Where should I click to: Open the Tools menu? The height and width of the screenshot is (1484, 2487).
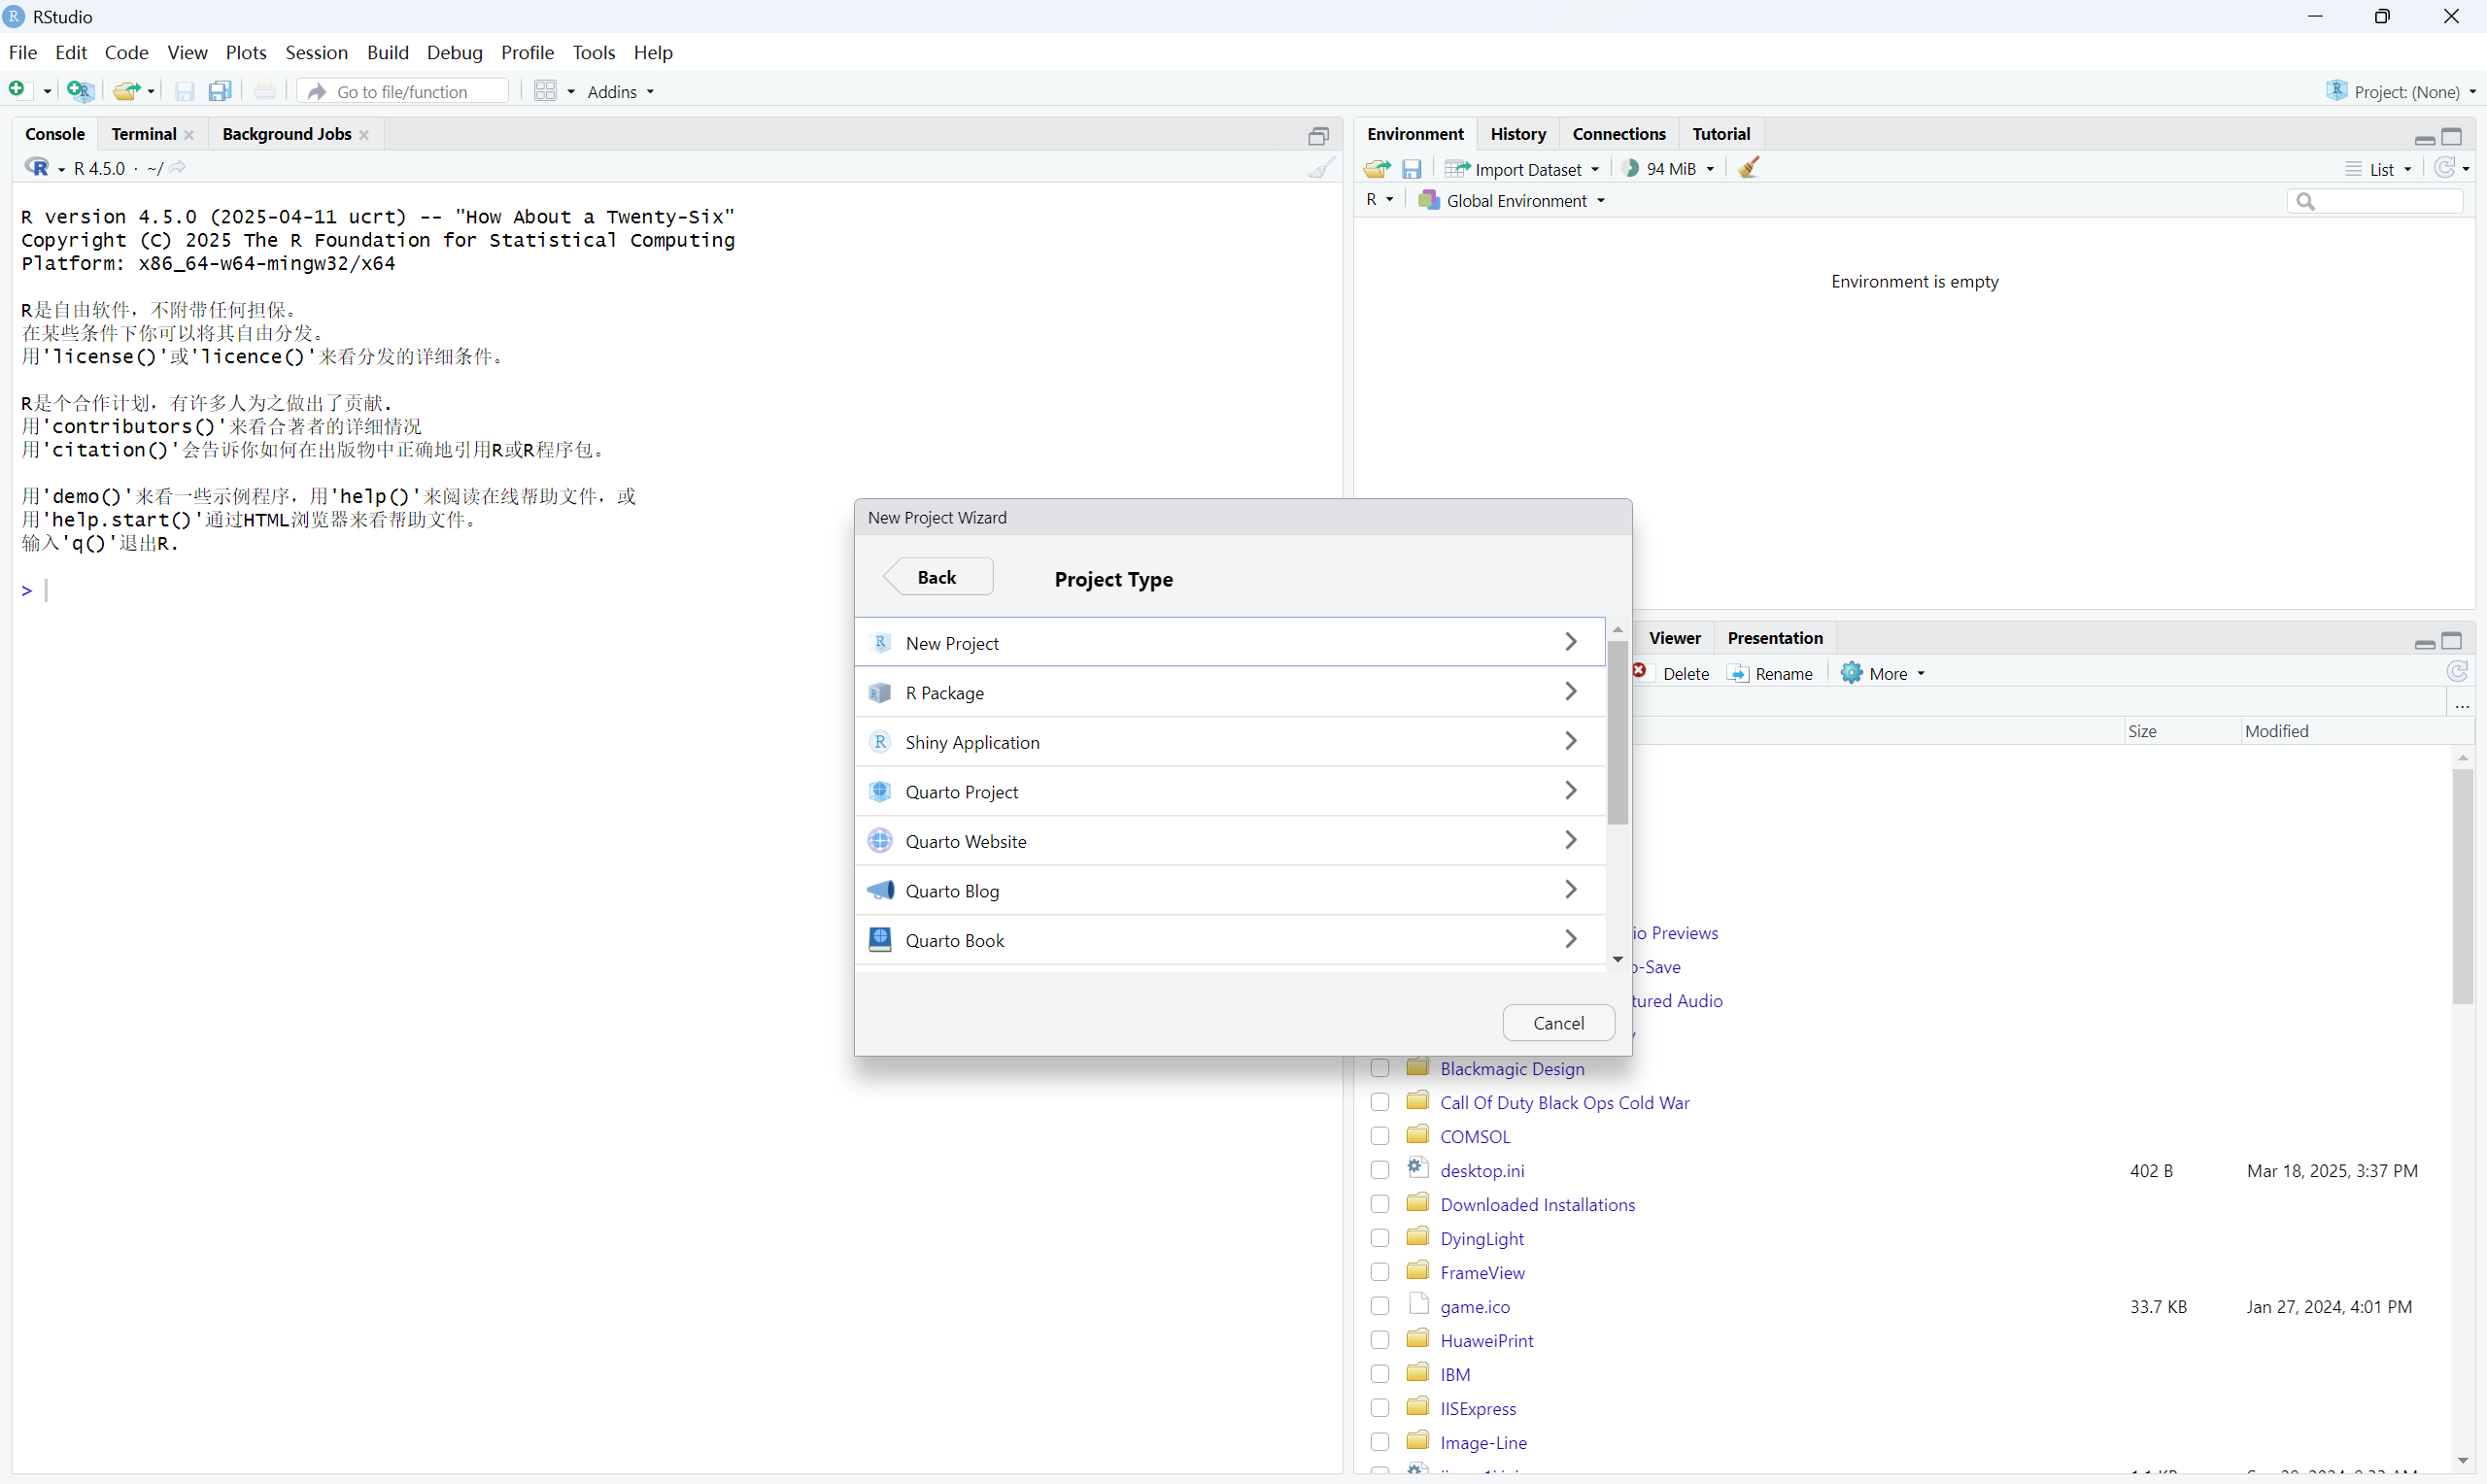[593, 52]
